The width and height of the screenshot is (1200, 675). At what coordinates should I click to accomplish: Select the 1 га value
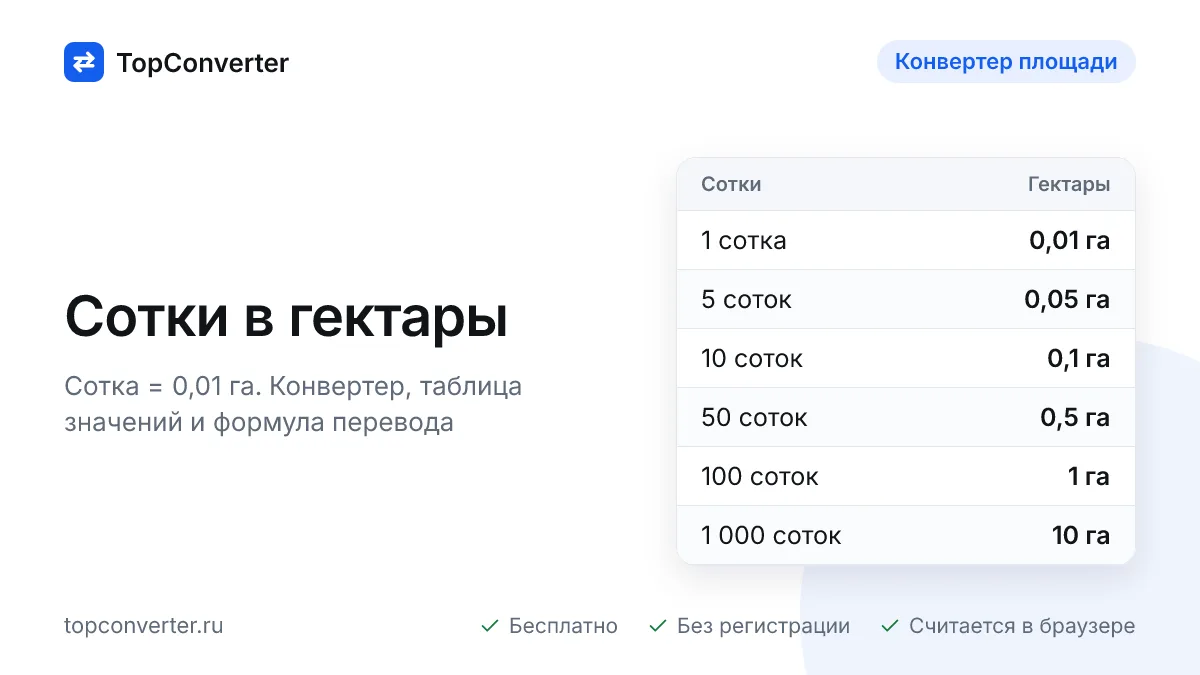pos(1089,477)
